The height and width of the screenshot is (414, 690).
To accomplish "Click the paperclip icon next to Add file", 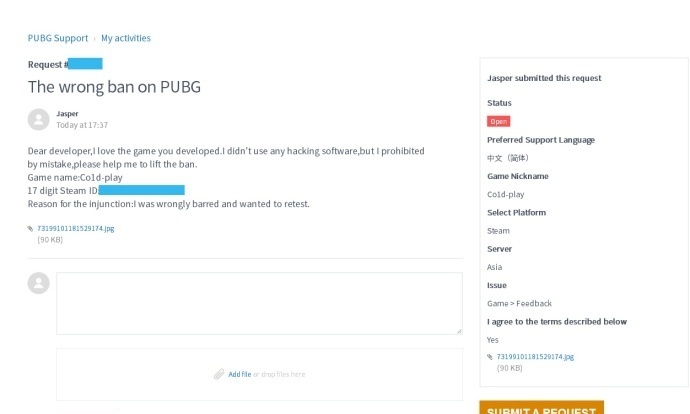I will point(219,374).
